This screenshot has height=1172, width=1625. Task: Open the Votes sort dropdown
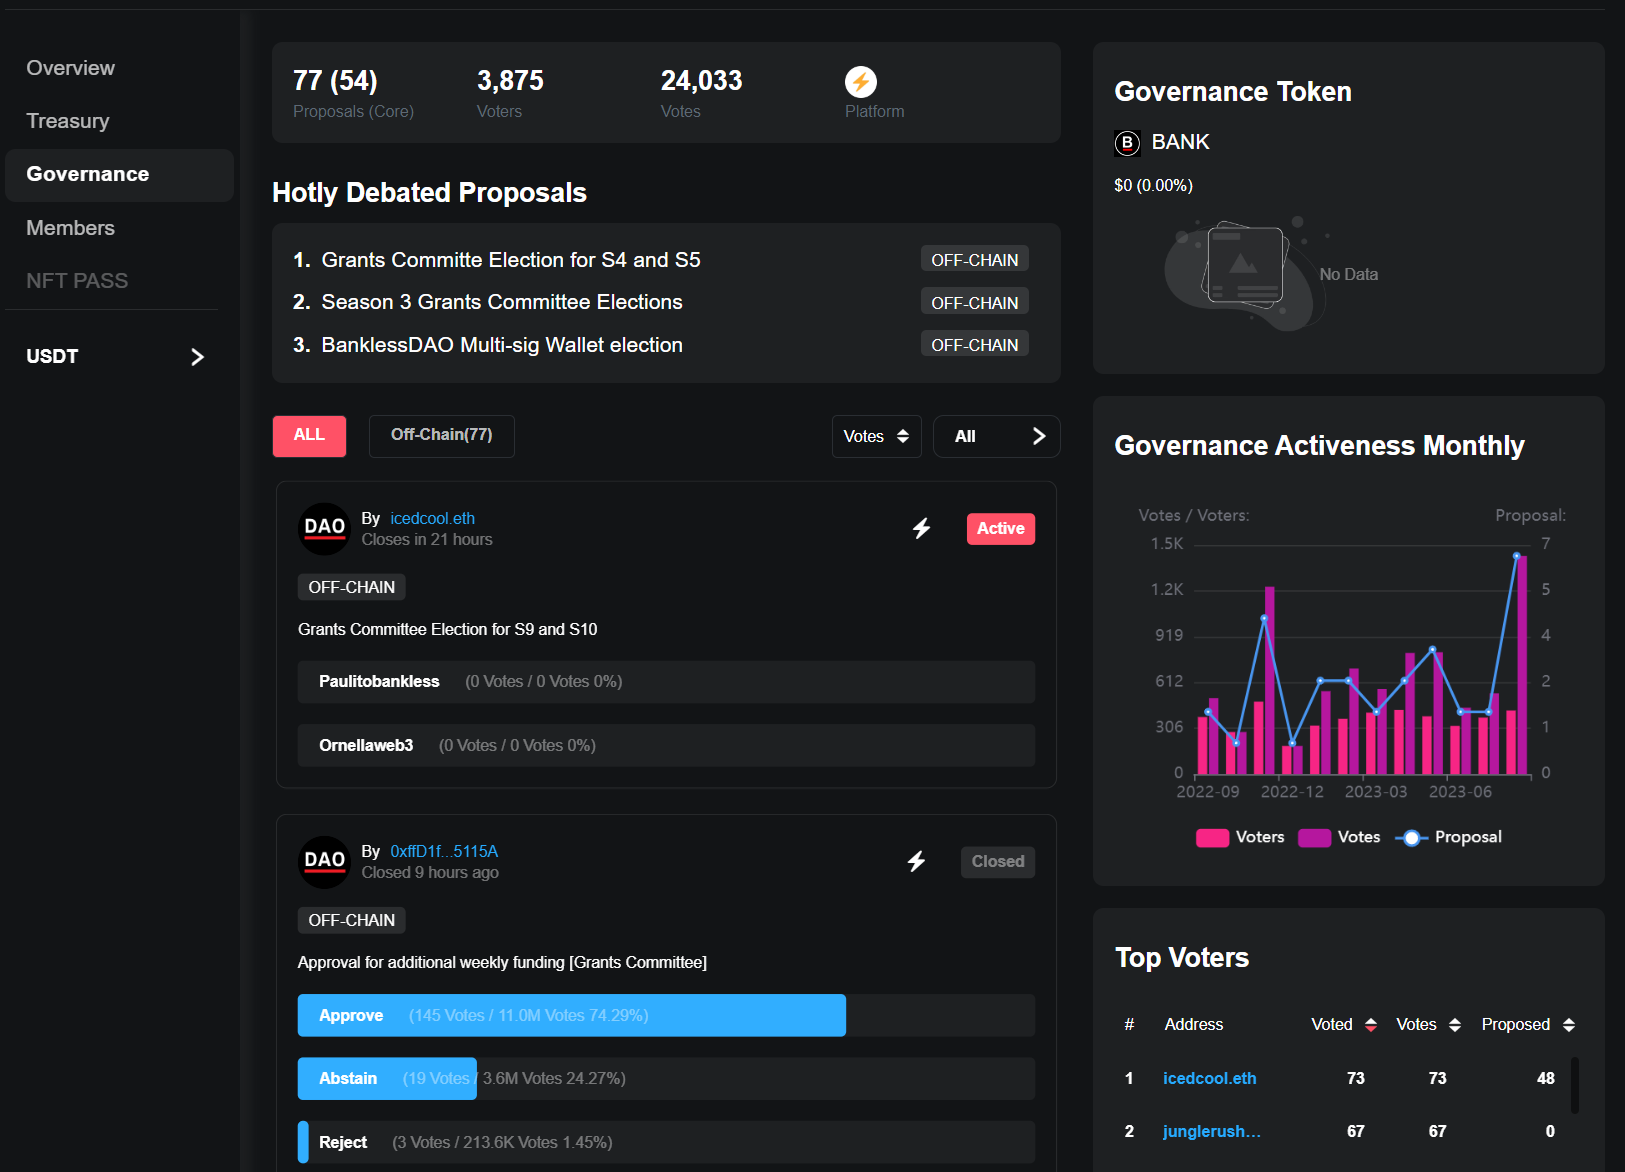click(x=876, y=436)
